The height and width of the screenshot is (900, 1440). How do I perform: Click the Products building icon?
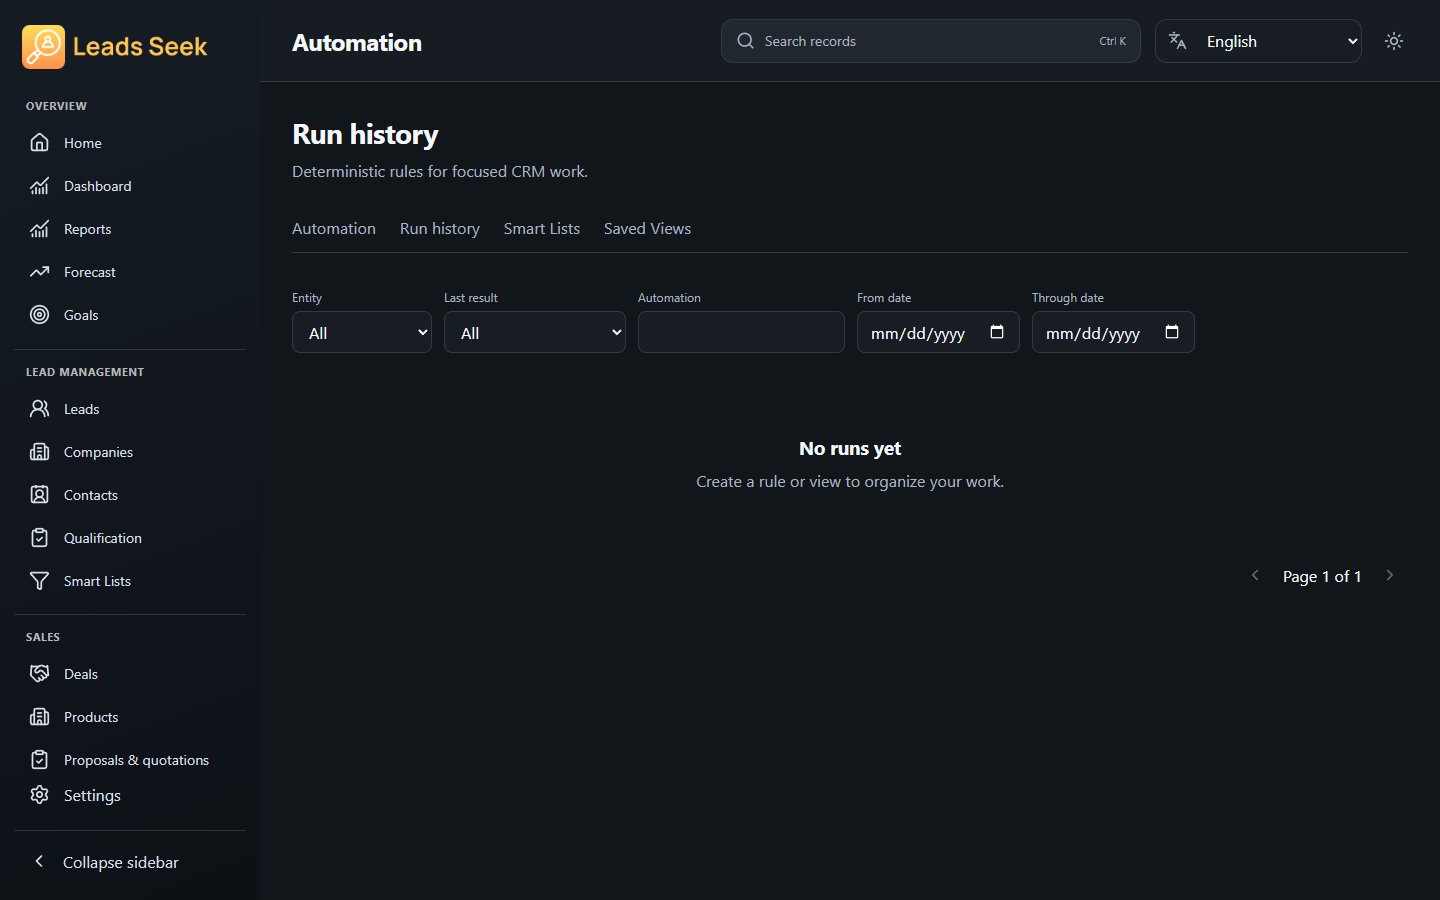[x=39, y=717]
